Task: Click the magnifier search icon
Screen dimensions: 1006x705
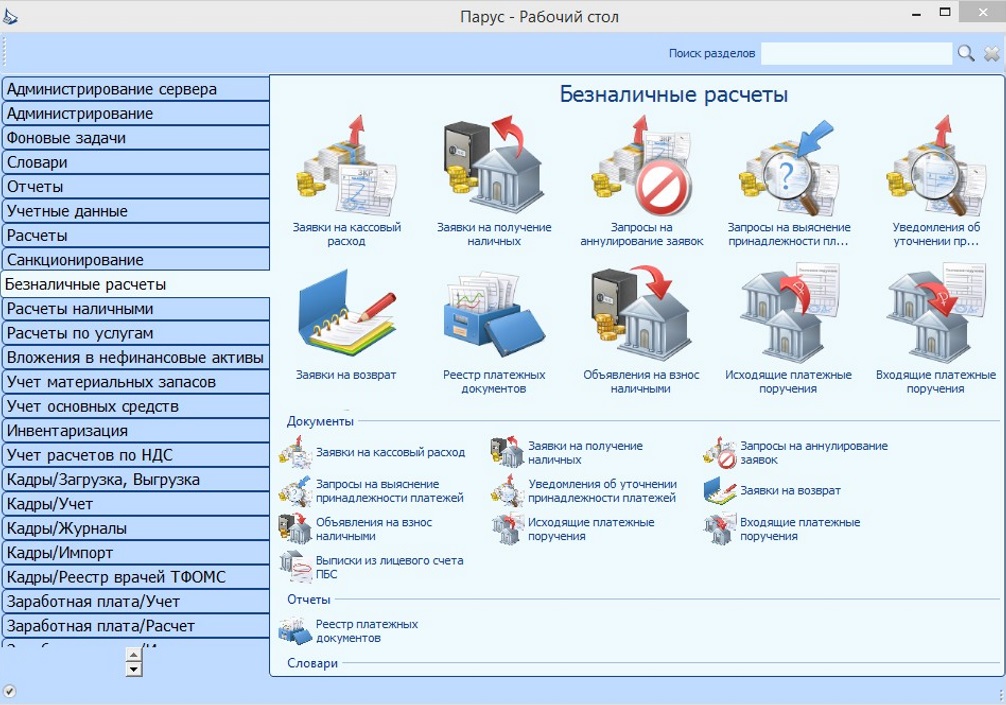Action: click(966, 53)
